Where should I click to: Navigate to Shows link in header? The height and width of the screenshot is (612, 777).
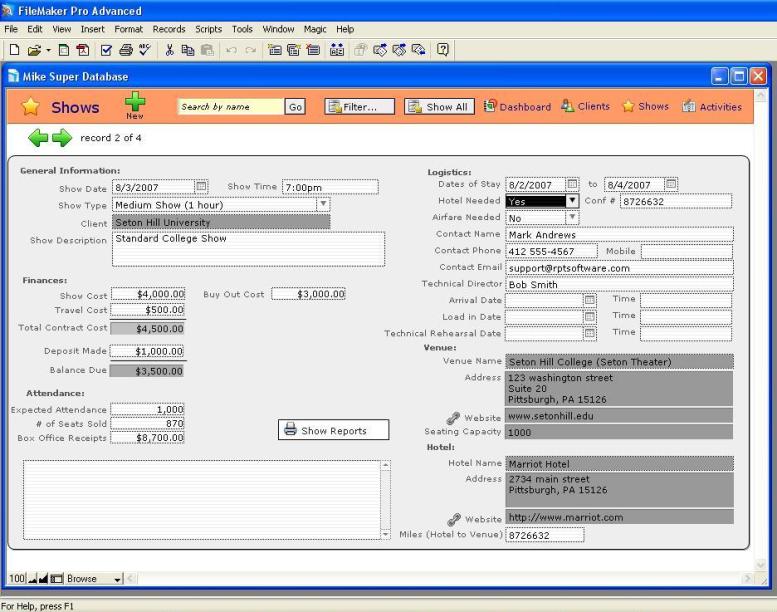click(x=646, y=107)
